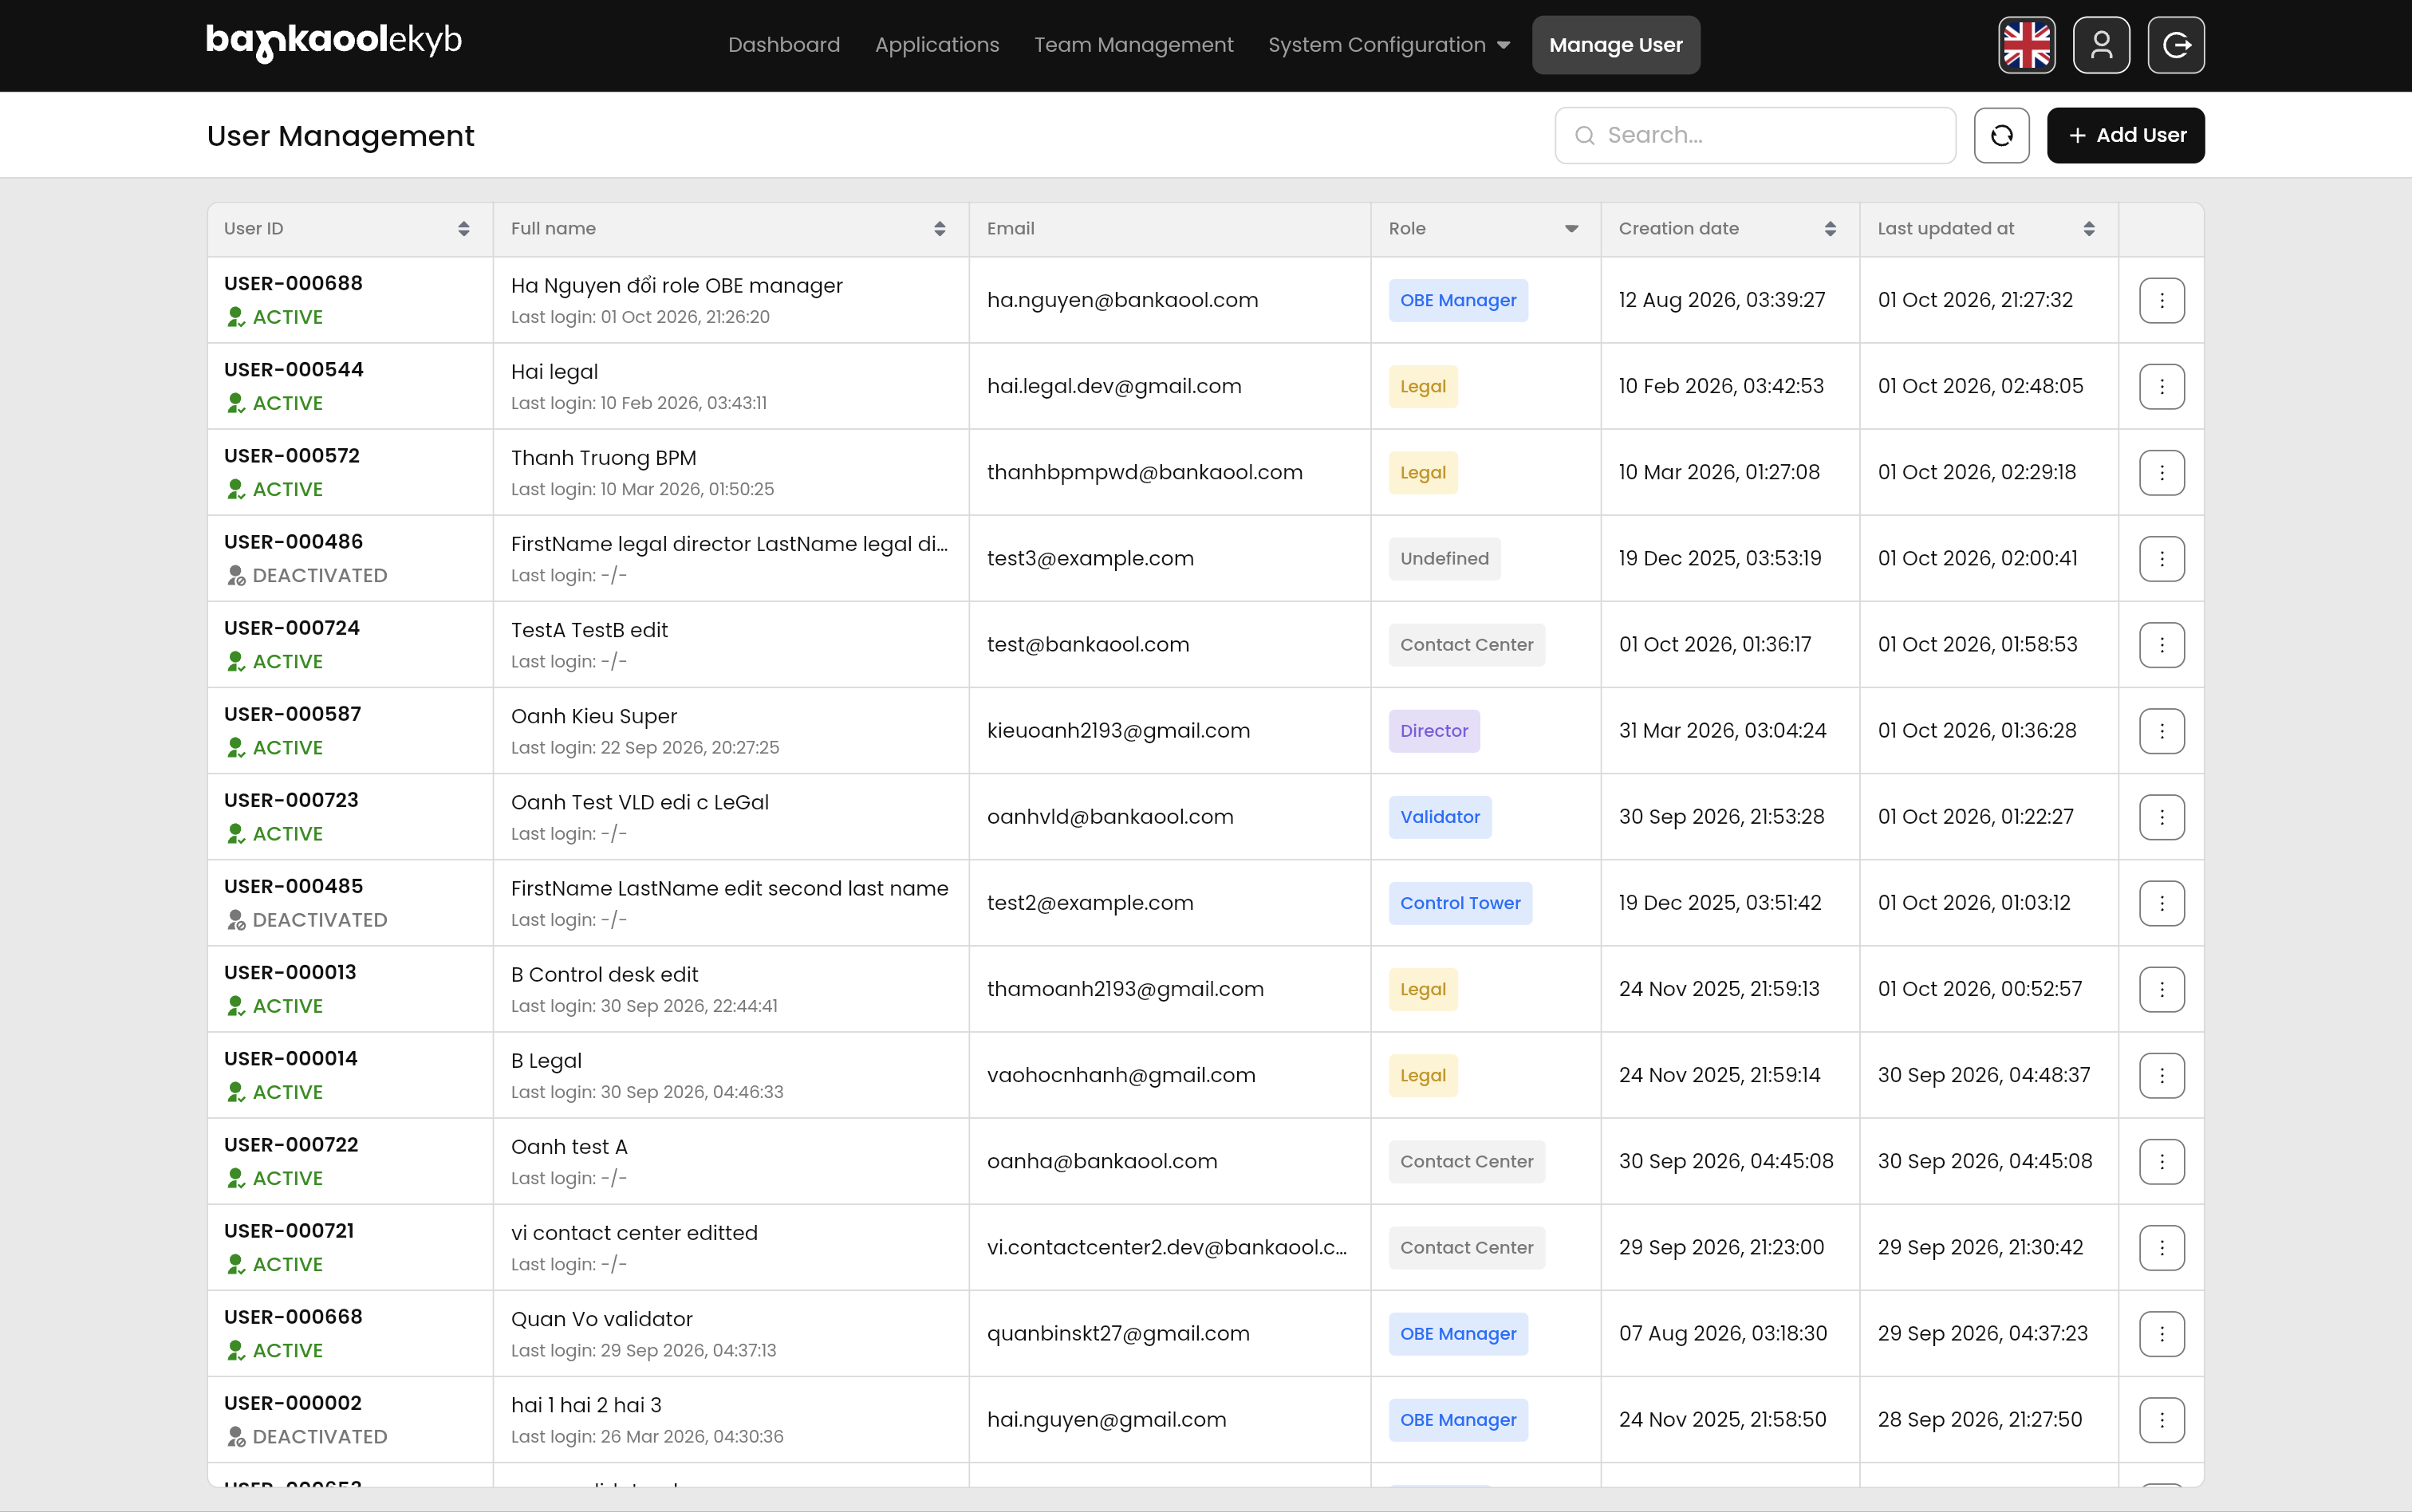Open actions menu for test2@example.com row
Screen dimensions: 2412x1512
click(2161, 903)
